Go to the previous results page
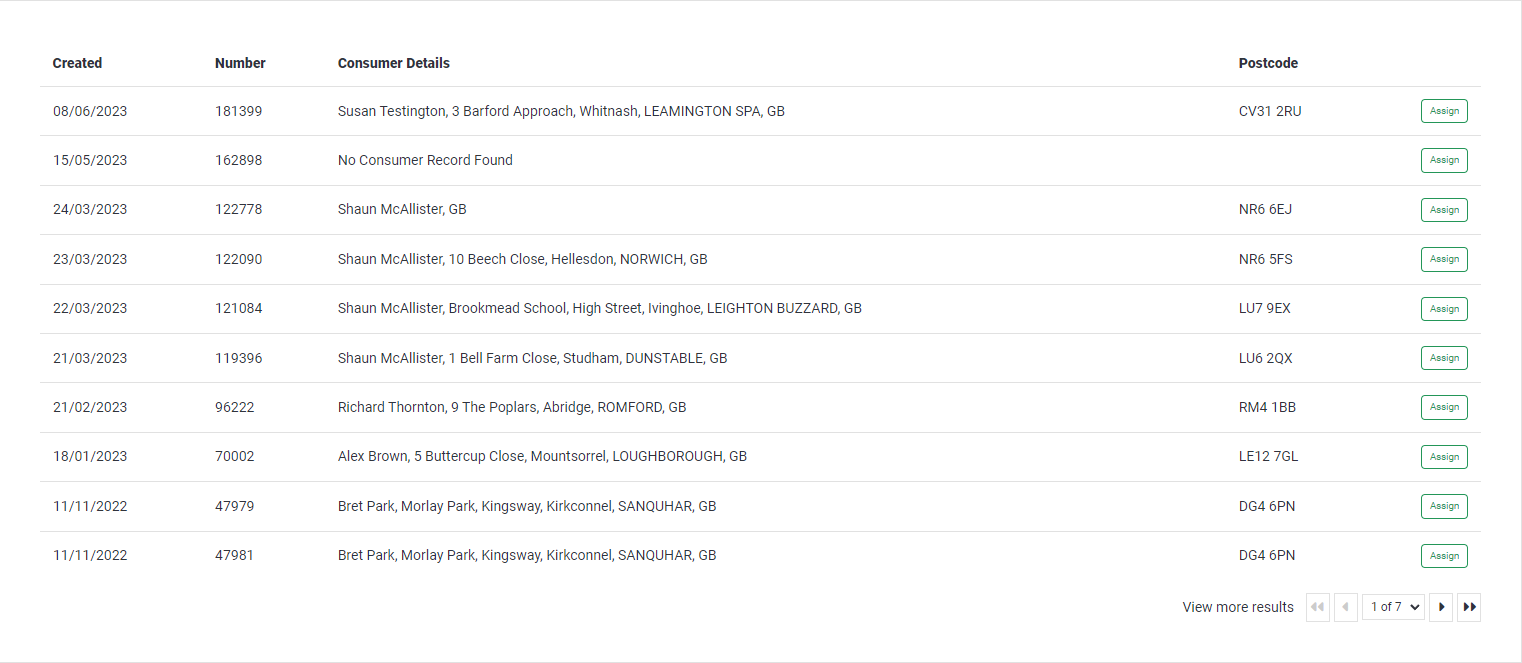1522x663 pixels. point(1346,607)
